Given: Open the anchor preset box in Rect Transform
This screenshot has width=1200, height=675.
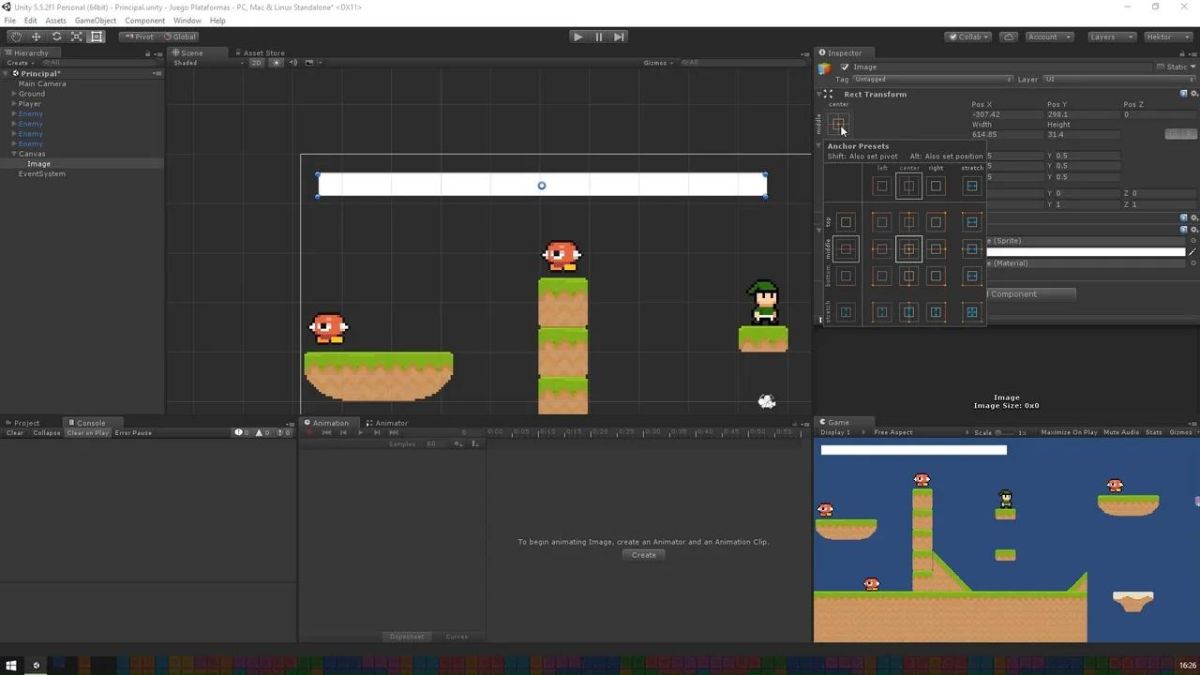Looking at the screenshot, I should pyautogui.click(x=838, y=124).
